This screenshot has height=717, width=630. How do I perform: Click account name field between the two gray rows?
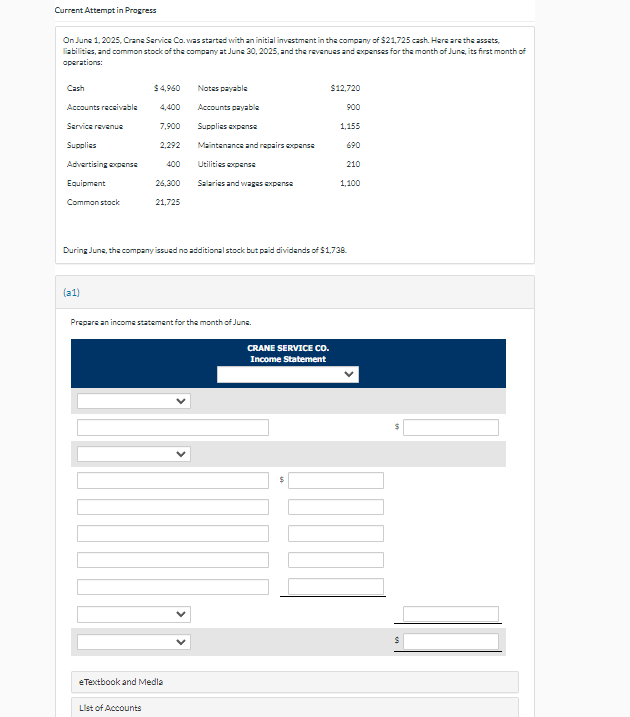coord(173,428)
